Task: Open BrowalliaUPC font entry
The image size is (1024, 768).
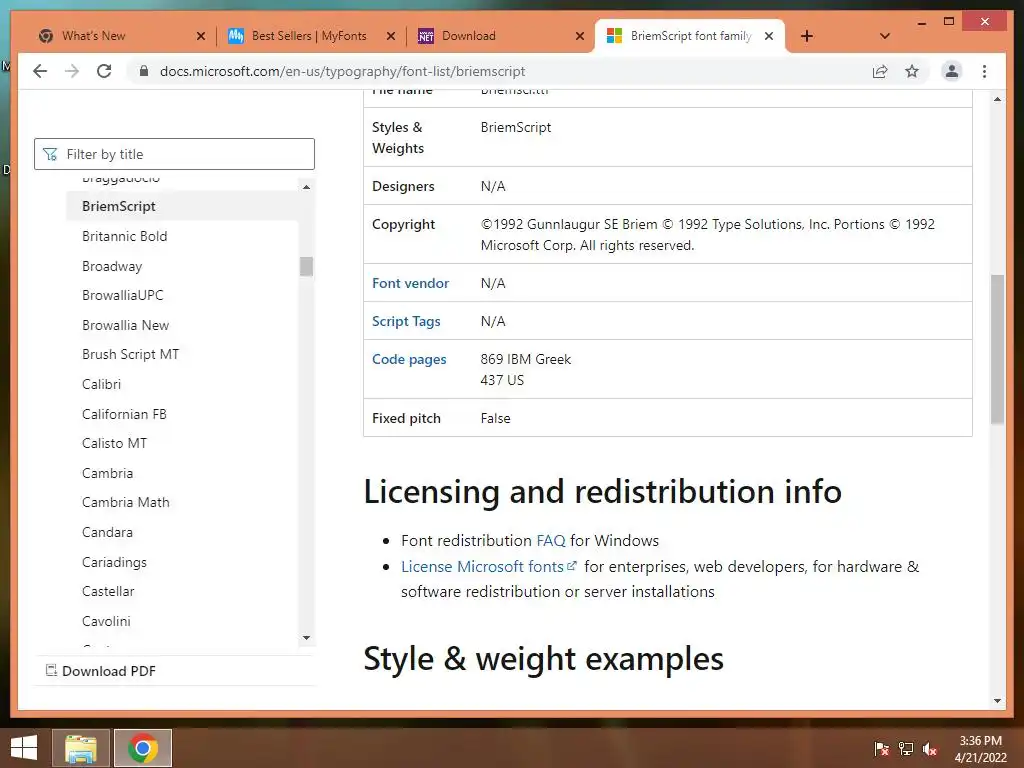Action: coord(123,295)
